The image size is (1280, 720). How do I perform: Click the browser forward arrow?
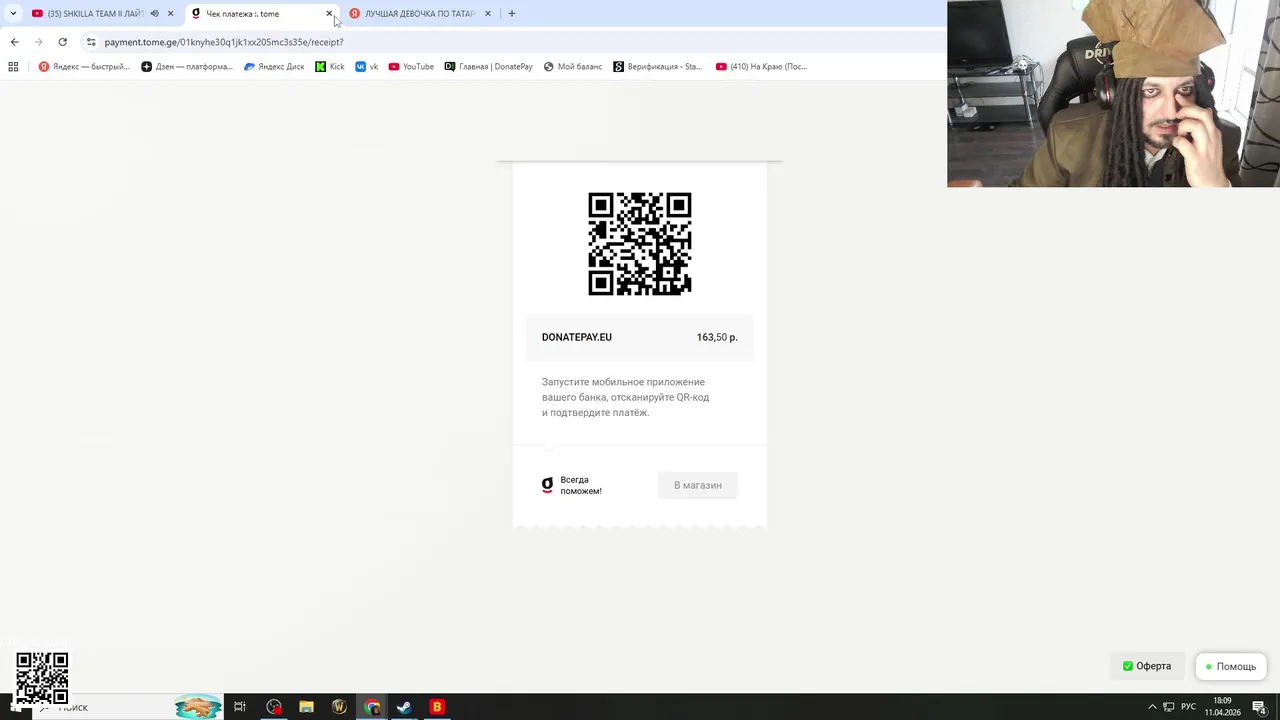click(38, 42)
